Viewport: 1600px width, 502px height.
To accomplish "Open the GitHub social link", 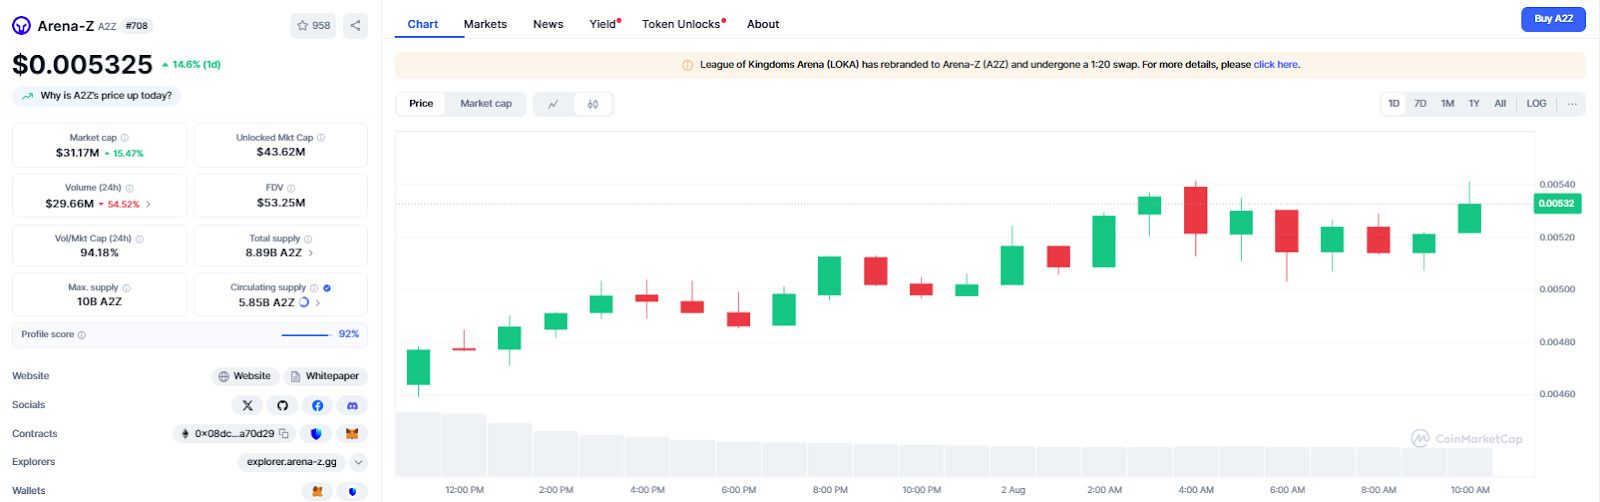I will coord(282,405).
